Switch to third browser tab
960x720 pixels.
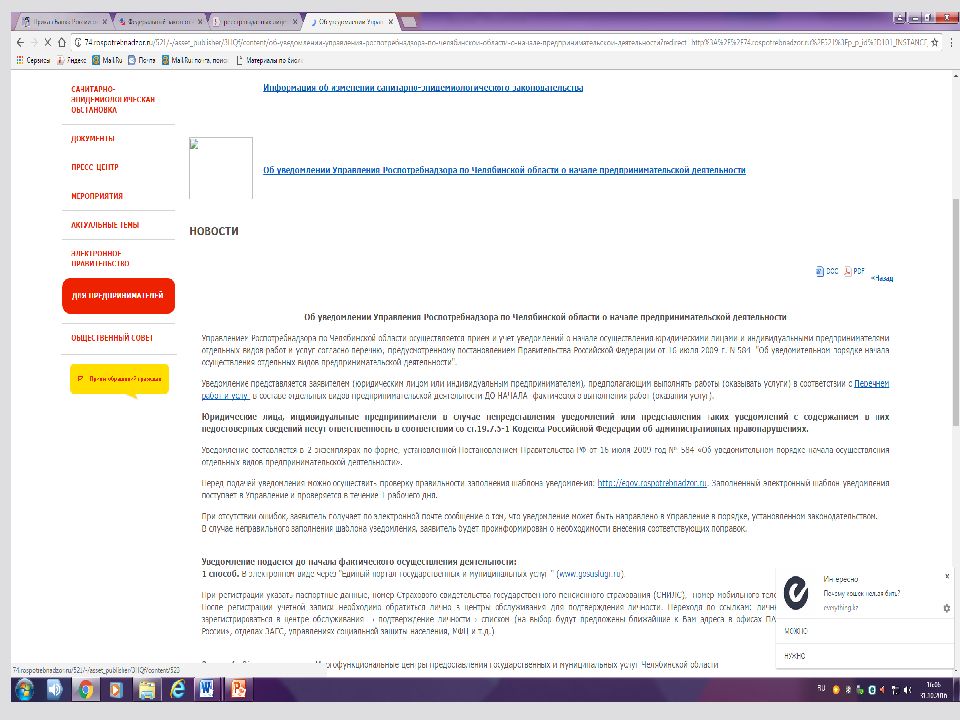pyautogui.click(x=253, y=21)
